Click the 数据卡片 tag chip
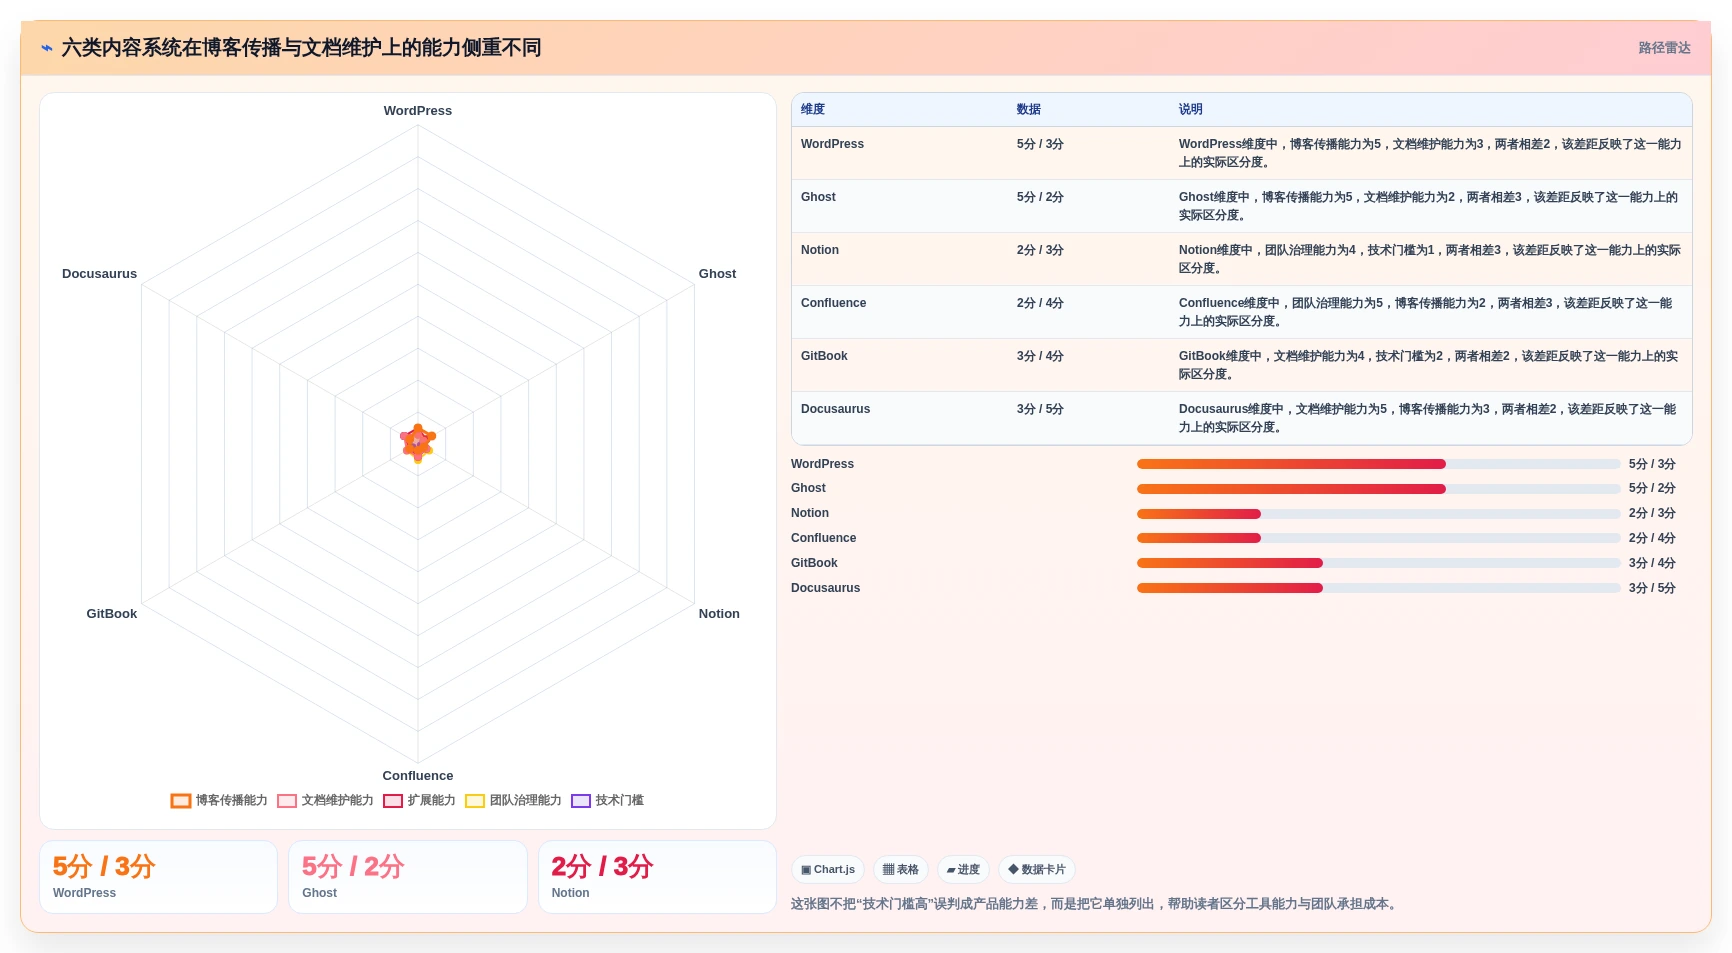Image resolution: width=1732 pixels, height=953 pixels. coord(1037,870)
